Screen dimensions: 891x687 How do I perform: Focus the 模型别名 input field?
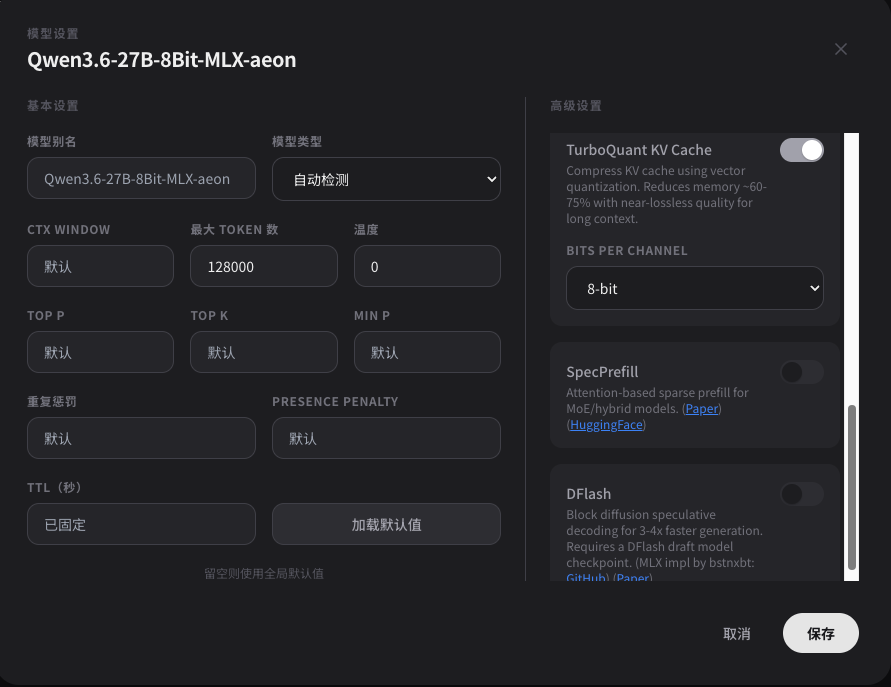[x=141, y=178]
